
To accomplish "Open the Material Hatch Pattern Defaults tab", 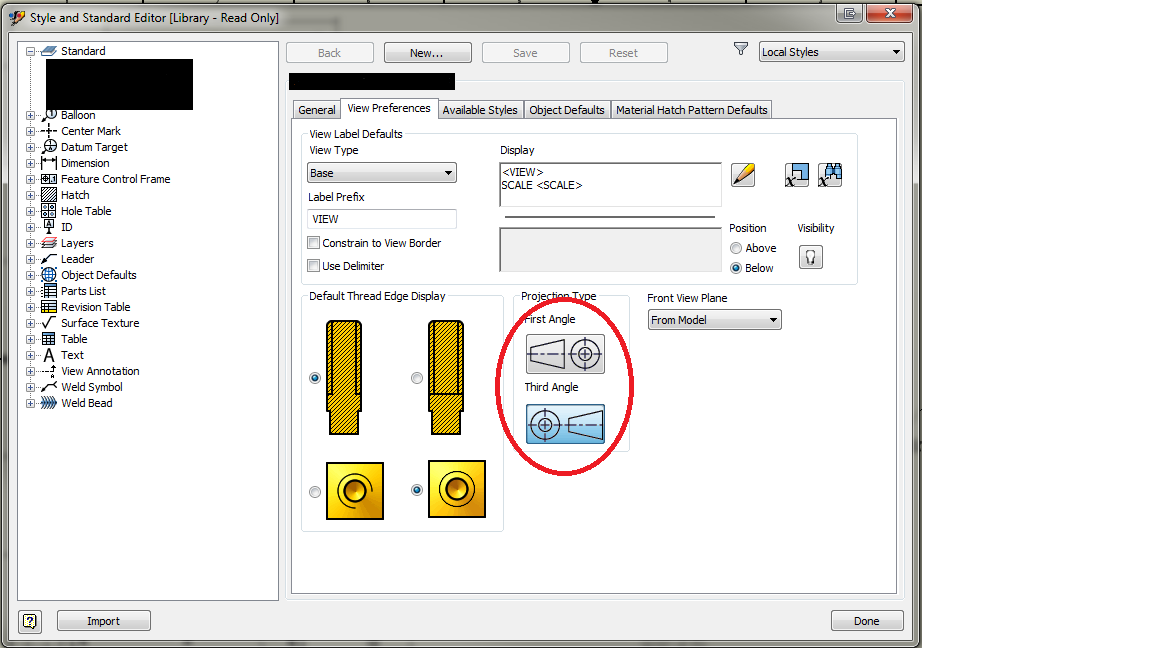I will (x=691, y=109).
